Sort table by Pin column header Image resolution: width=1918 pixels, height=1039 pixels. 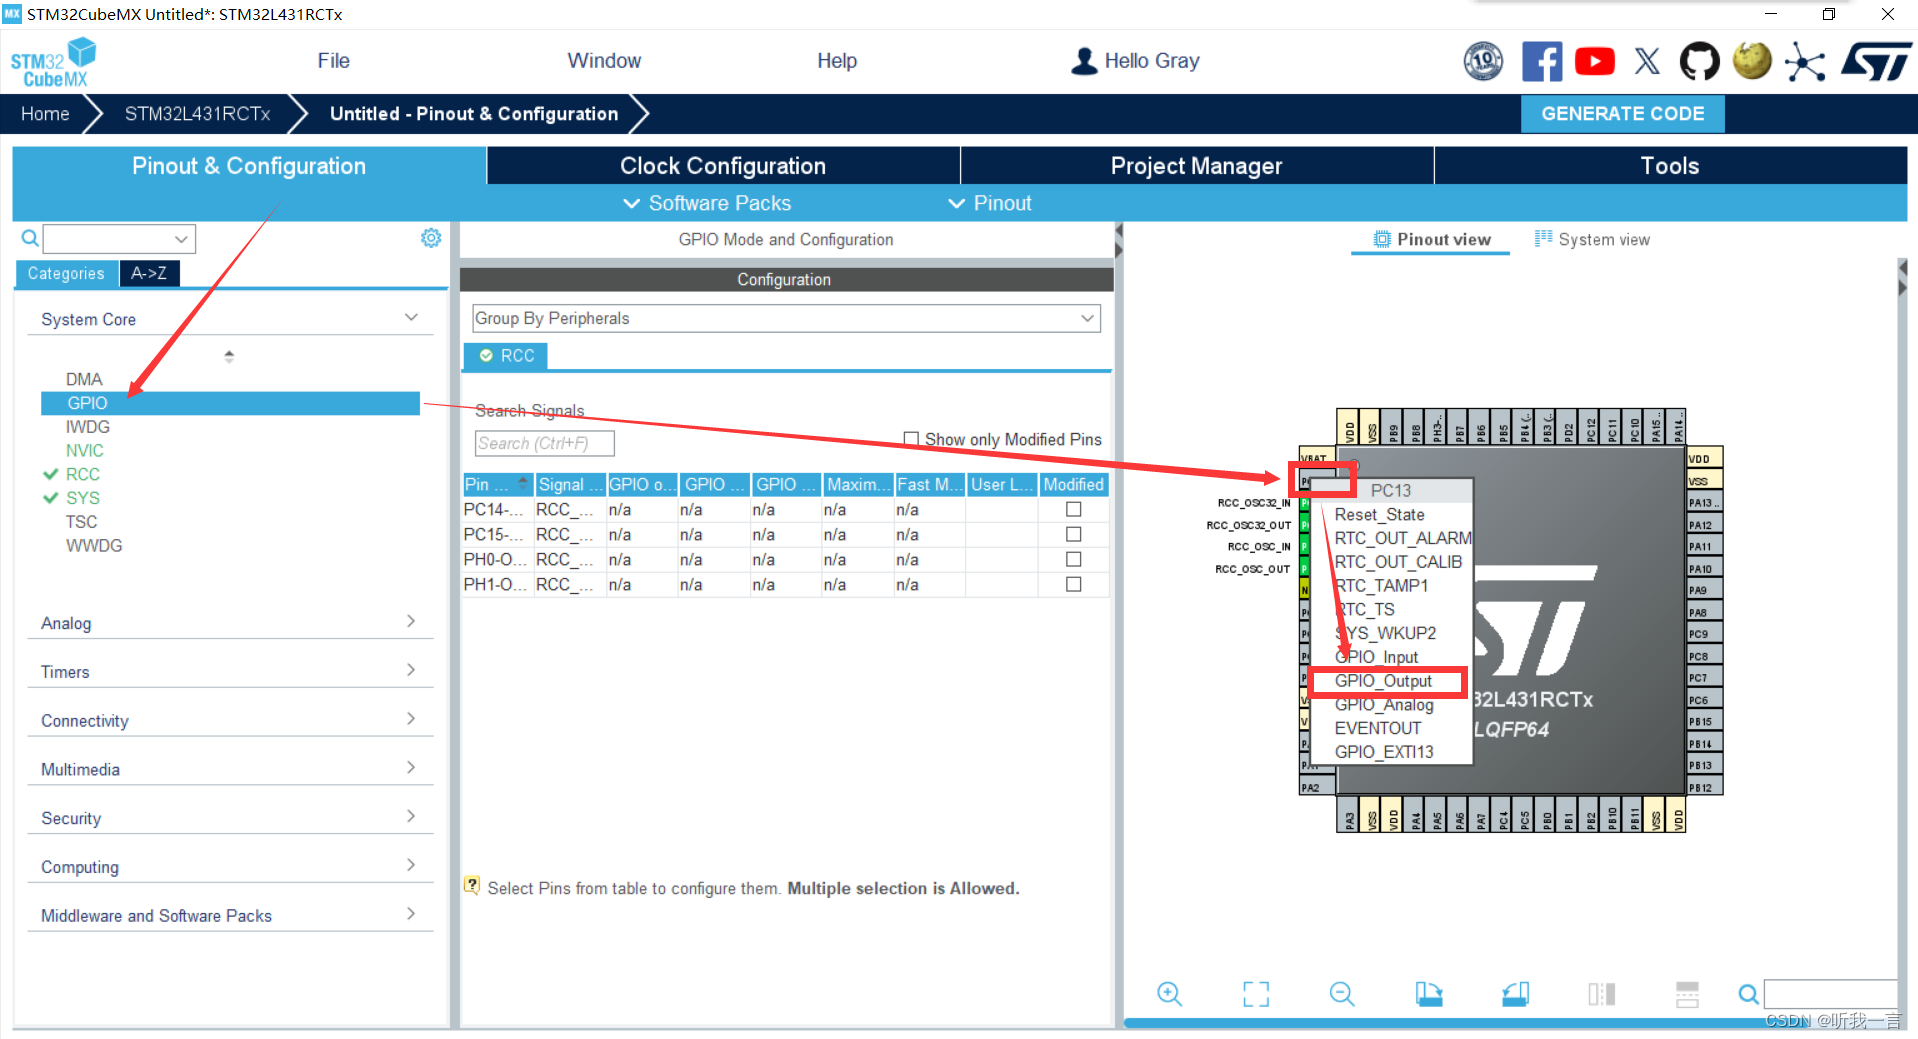[x=497, y=484]
